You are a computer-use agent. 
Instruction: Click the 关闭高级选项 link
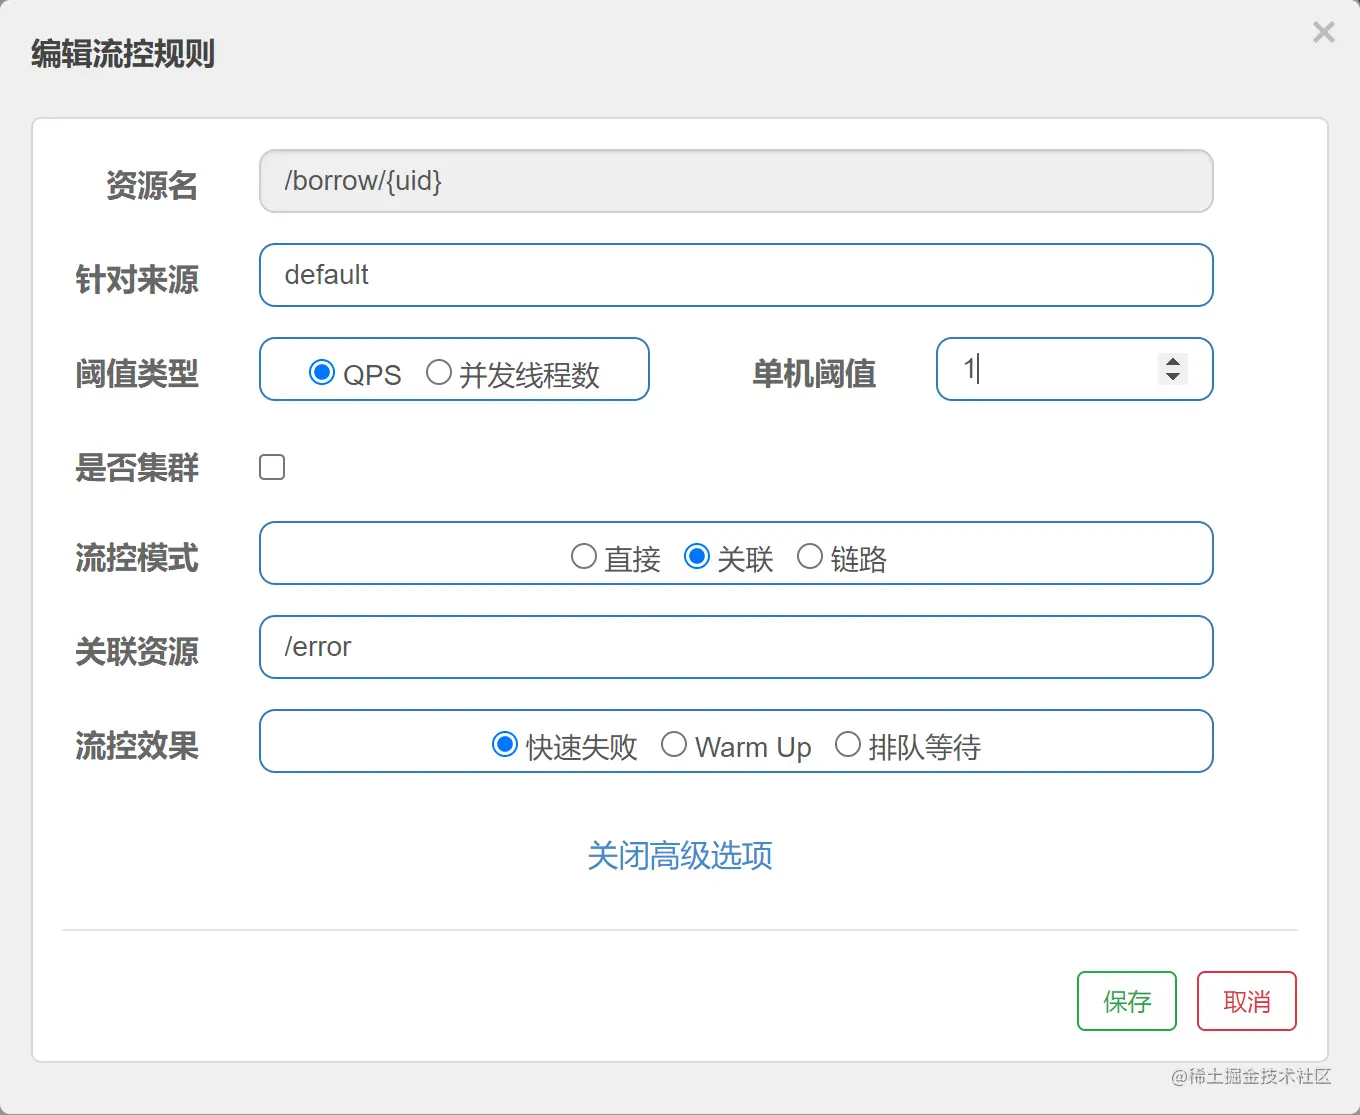pos(680,856)
